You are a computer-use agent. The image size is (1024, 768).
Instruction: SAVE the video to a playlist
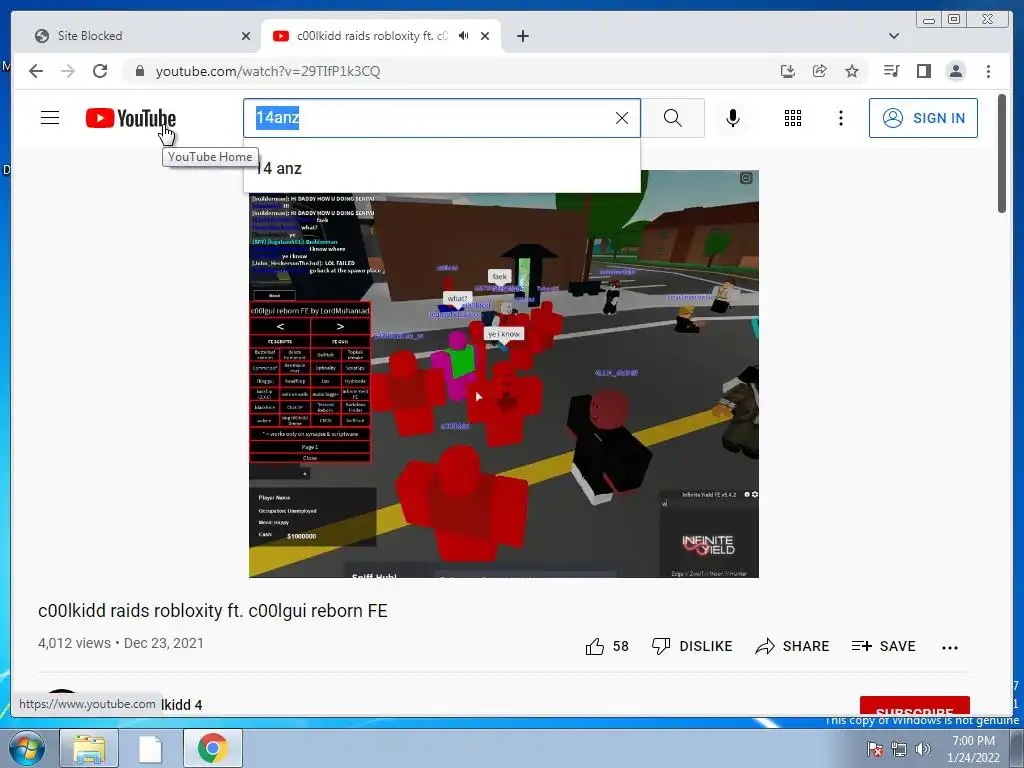[x=884, y=647]
